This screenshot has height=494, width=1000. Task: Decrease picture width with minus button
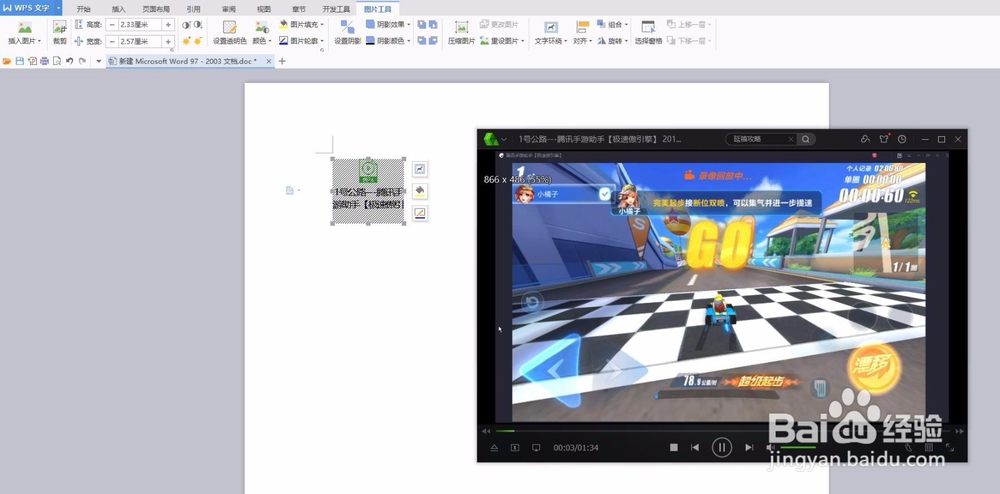pos(112,41)
